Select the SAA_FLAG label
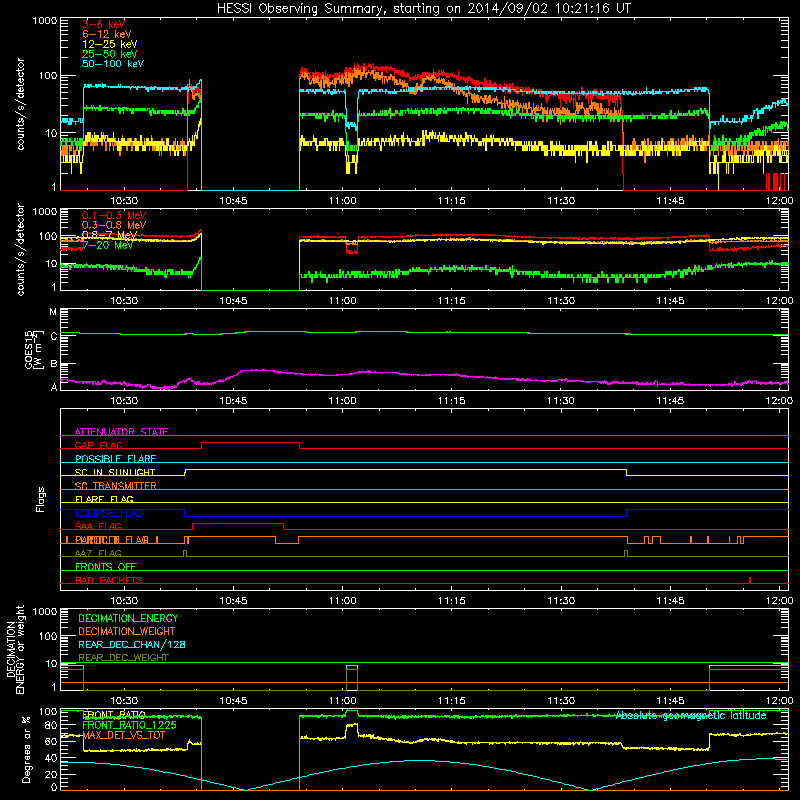Image resolution: width=800 pixels, height=800 pixels. click(x=98, y=526)
